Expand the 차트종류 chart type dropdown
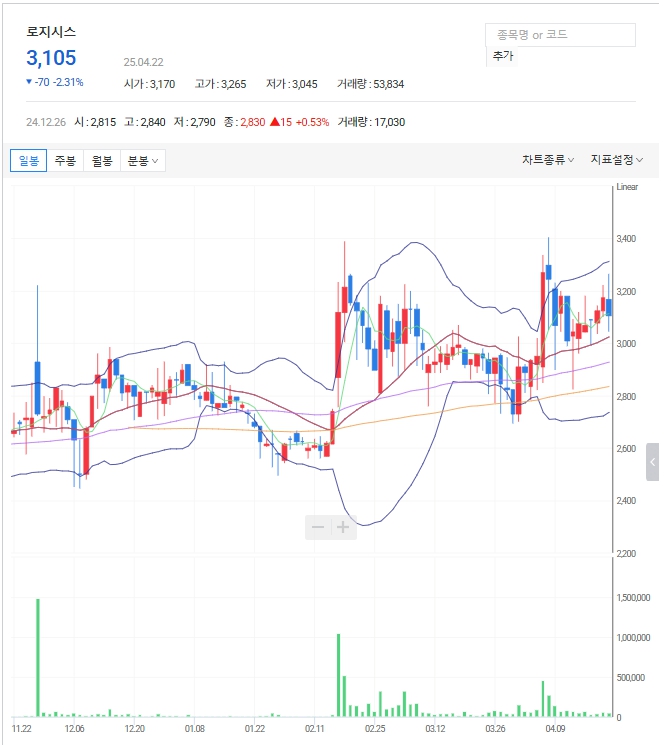666x745 pixels. click(x=548, y=160)
